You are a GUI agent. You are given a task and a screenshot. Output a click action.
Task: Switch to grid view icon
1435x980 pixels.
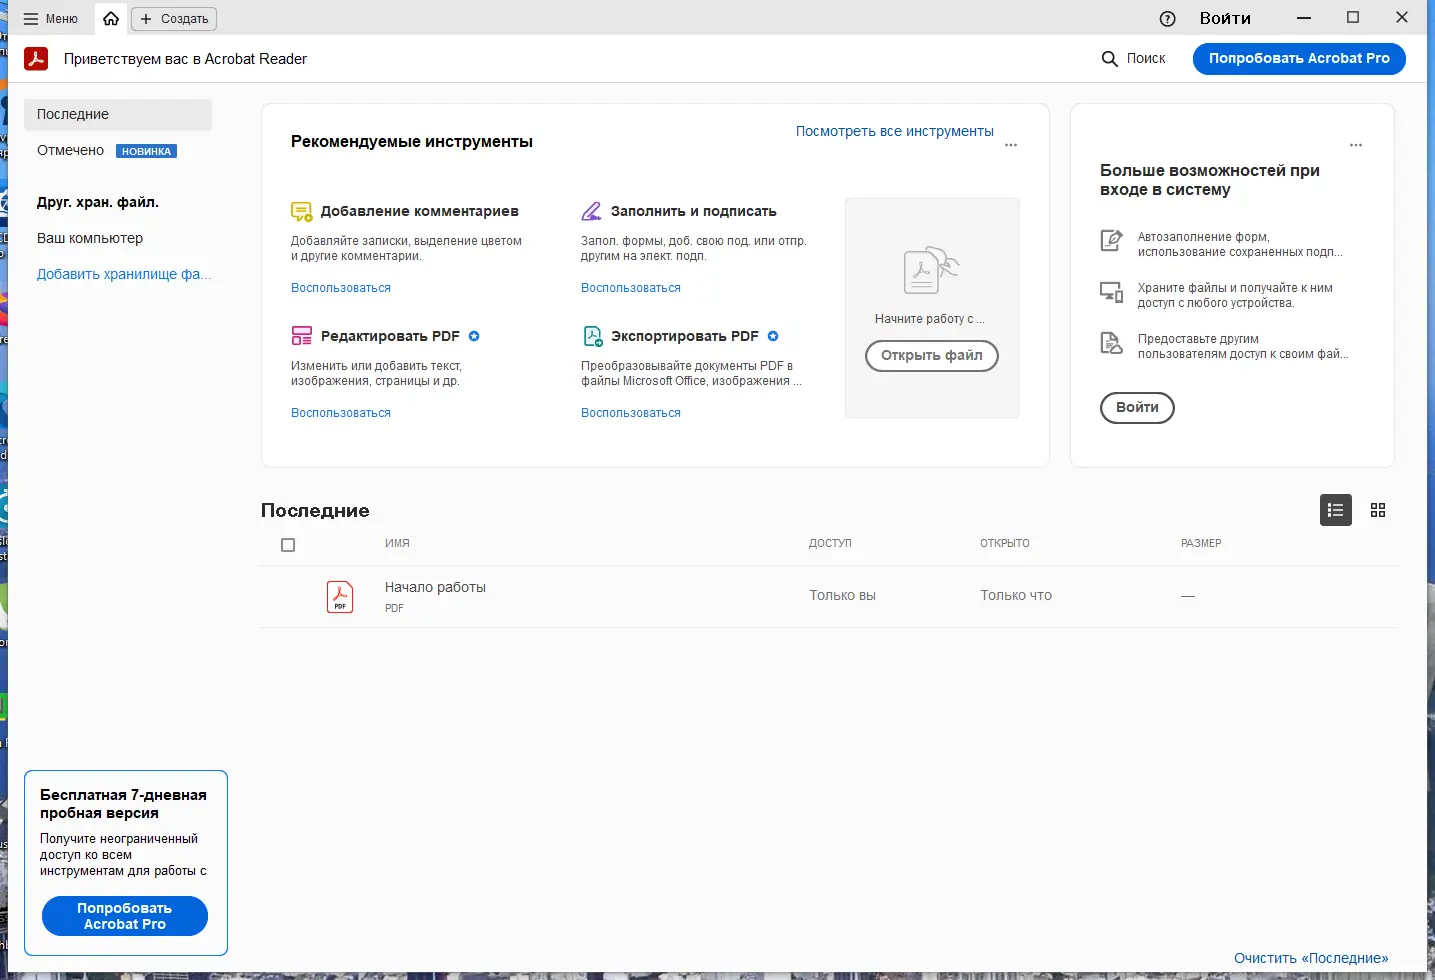1378,510
